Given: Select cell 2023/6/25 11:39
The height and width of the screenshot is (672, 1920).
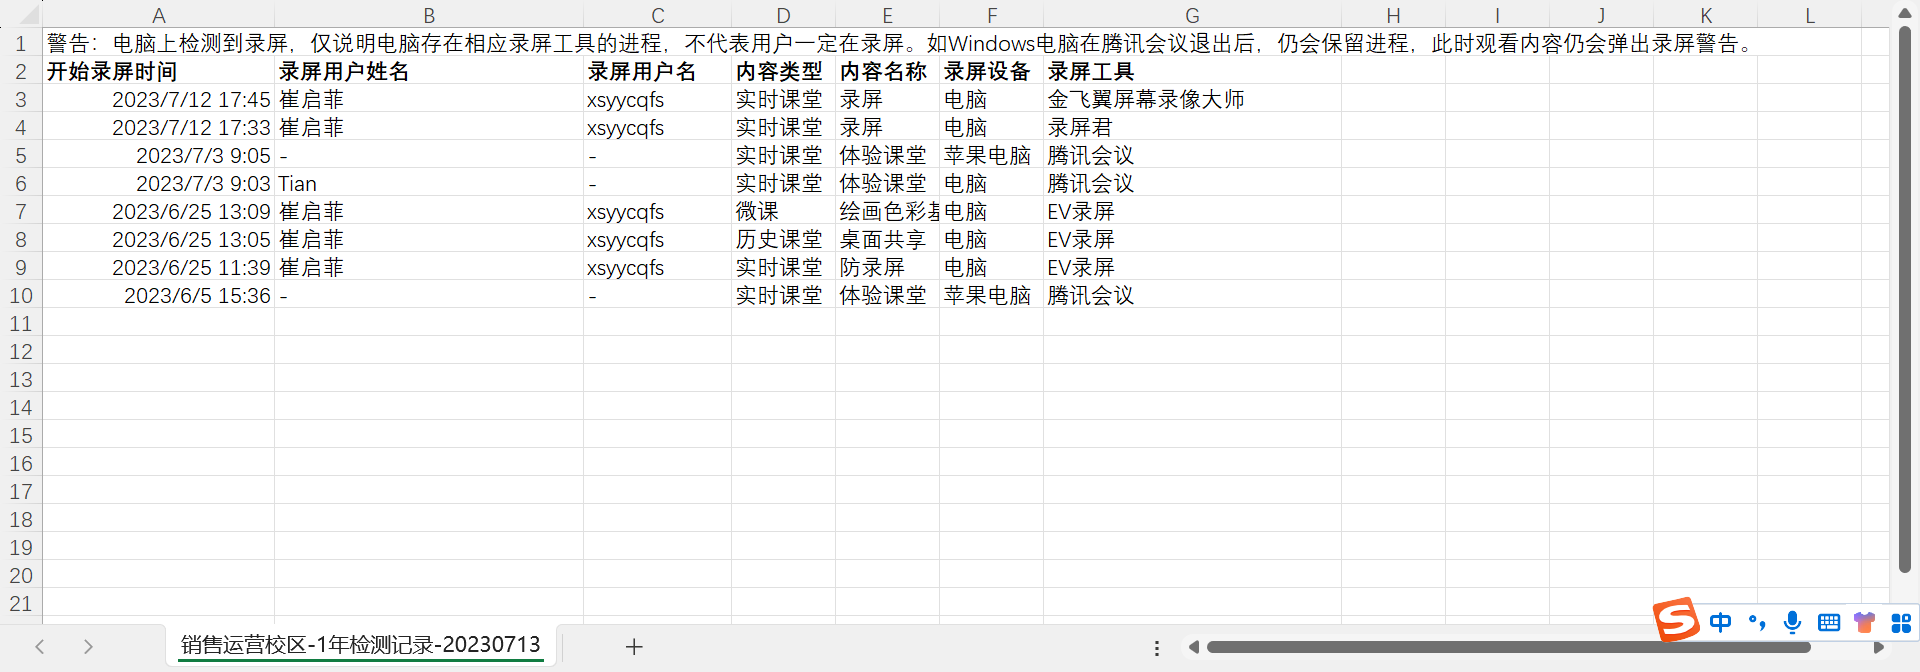Looking at the screenshot, I should point(158,268).
